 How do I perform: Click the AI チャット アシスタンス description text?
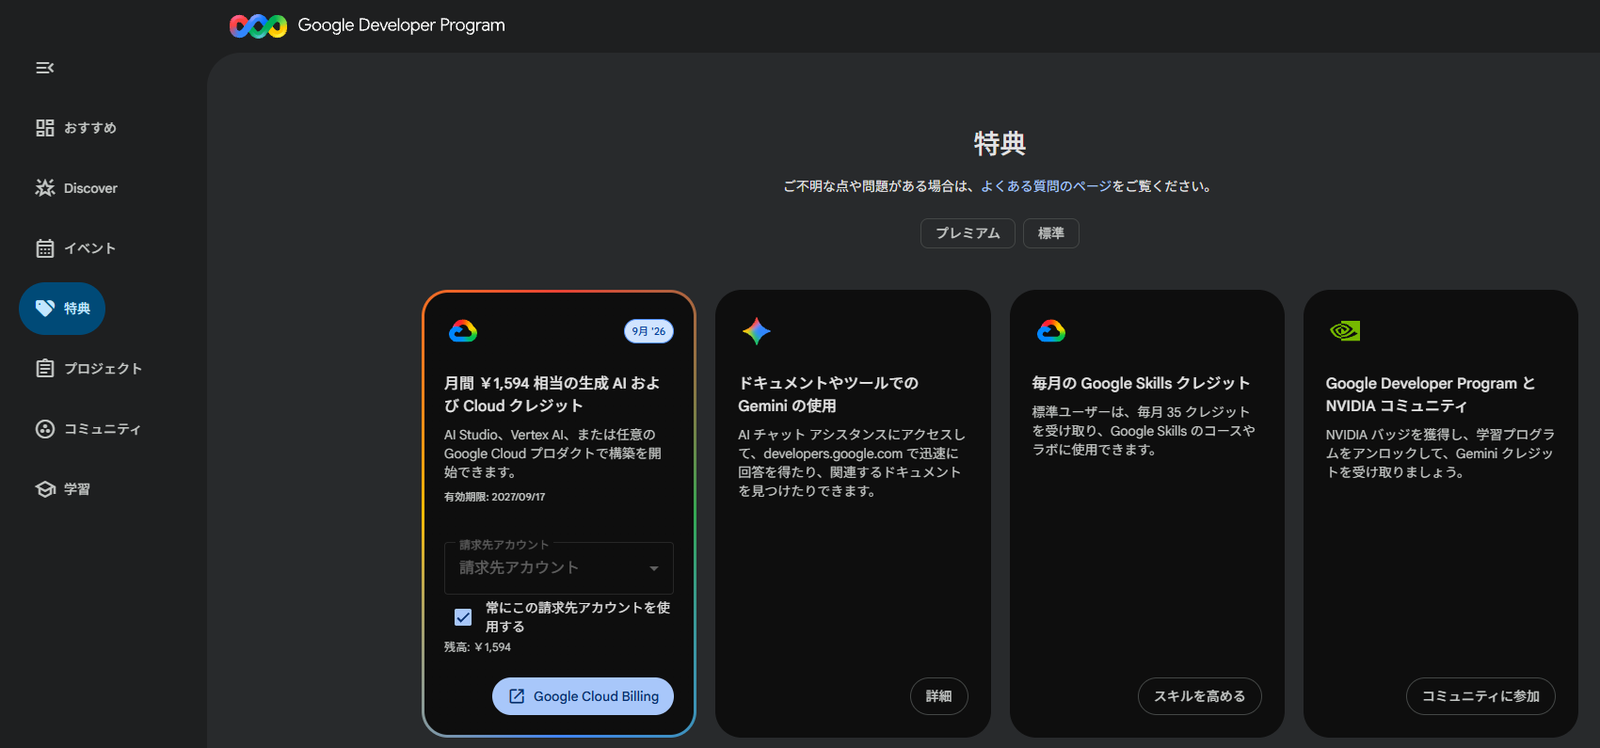(x=852, y=463)
